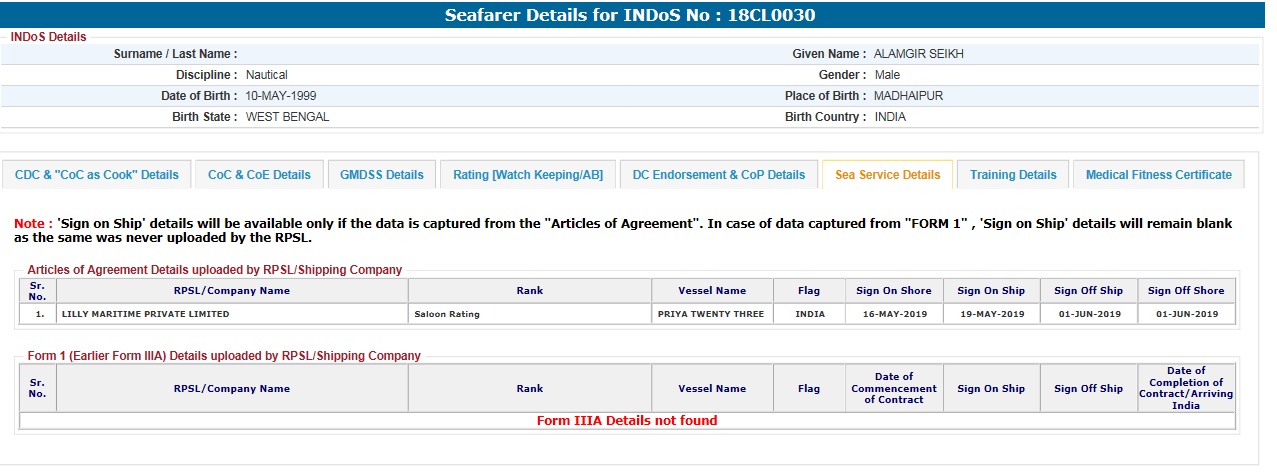
Task: Click the Flag header in Articles table
Action: [809, 291]
